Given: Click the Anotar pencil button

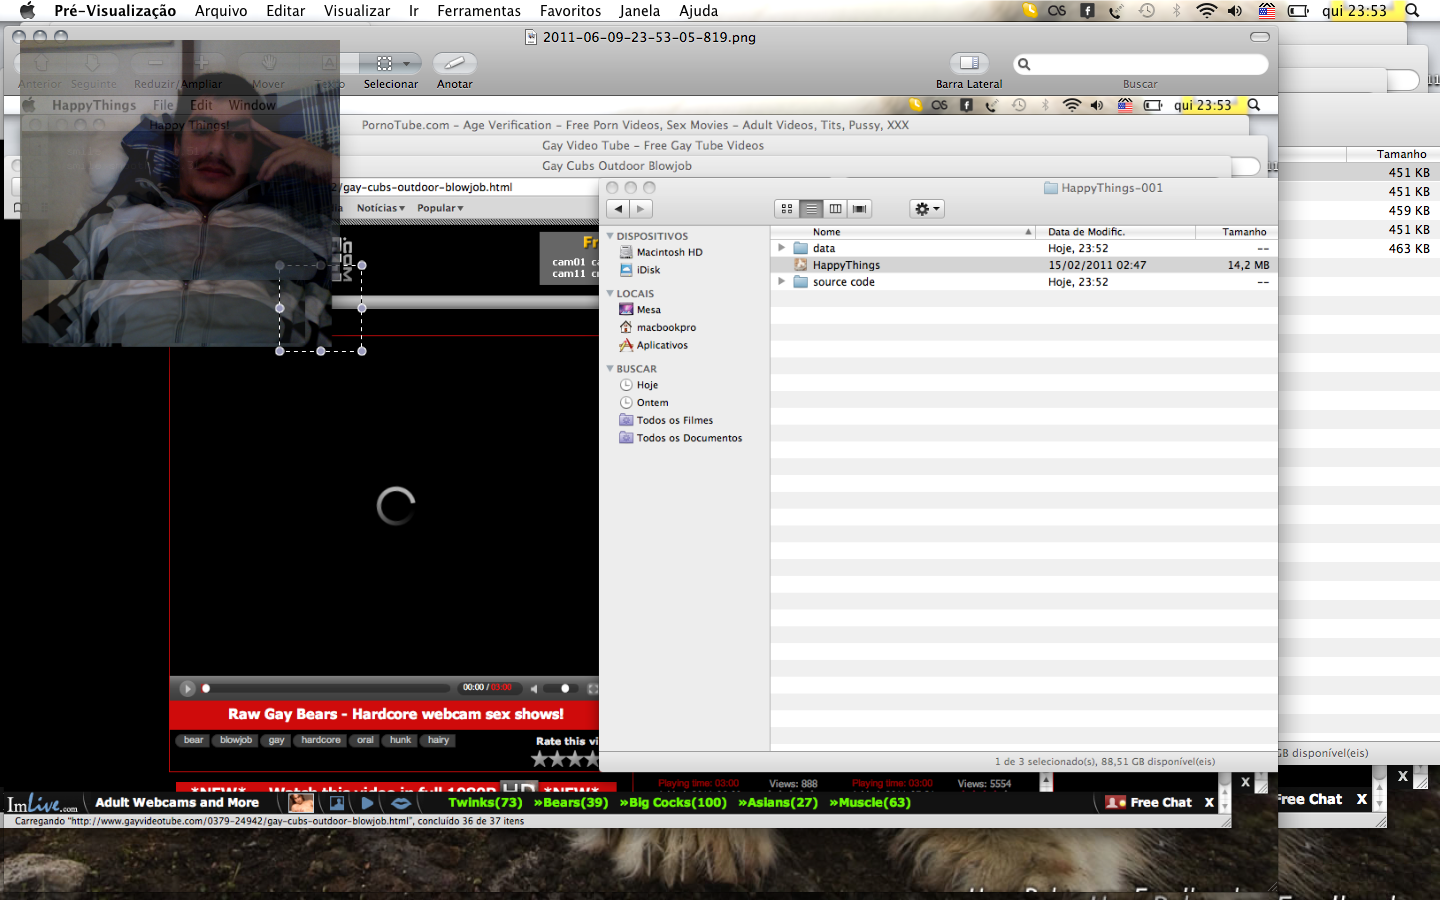Looking at the screenshot, I should (454, 63).
